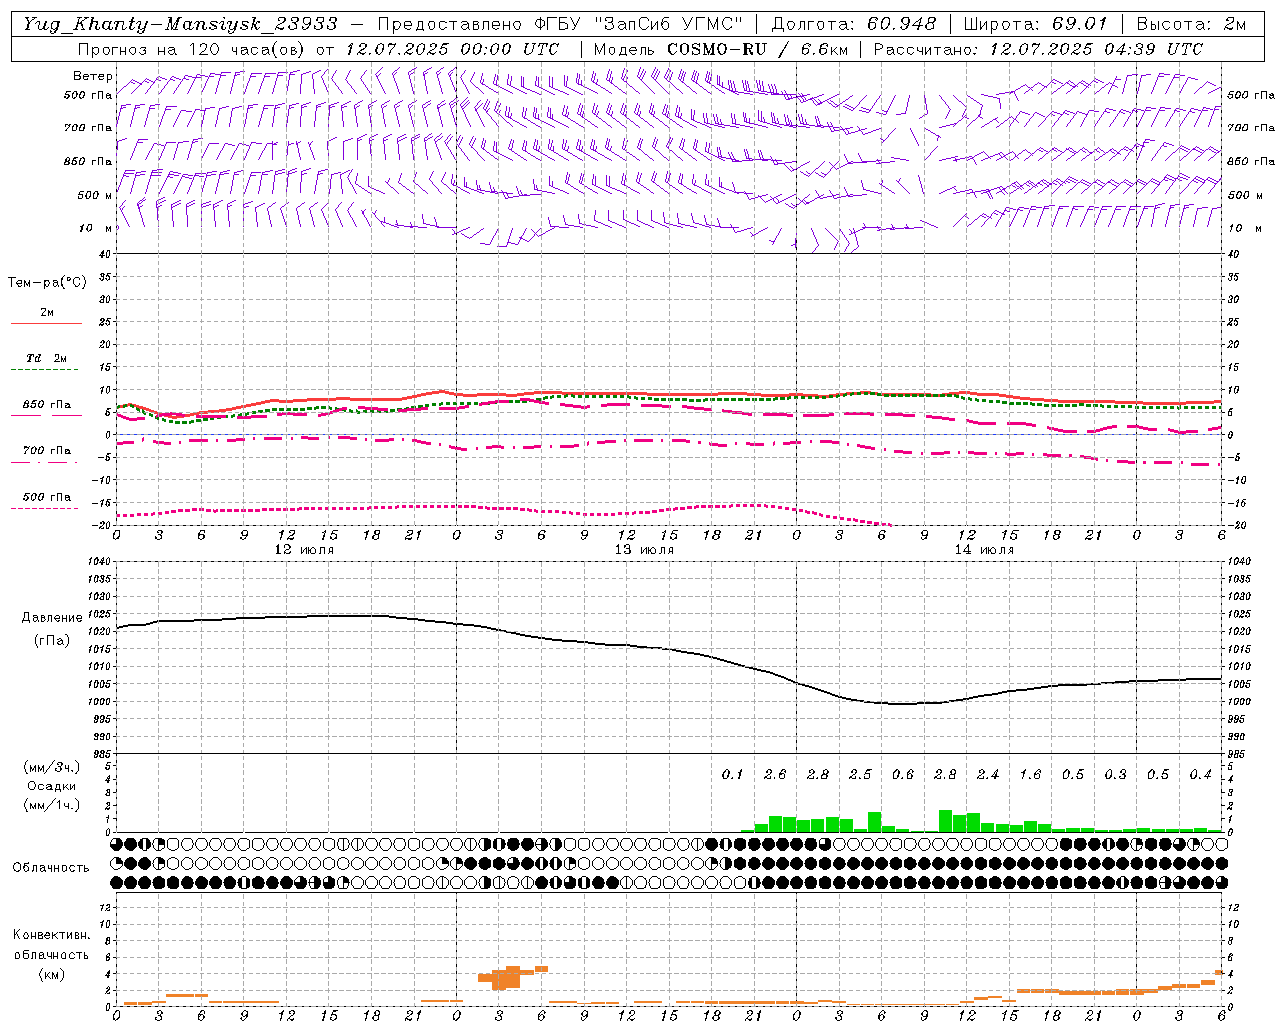The image size is (1280, 1024).
Task: Click the forecast header Прогноз на 120 часа(ов)
Action: [x=191, y=49]
